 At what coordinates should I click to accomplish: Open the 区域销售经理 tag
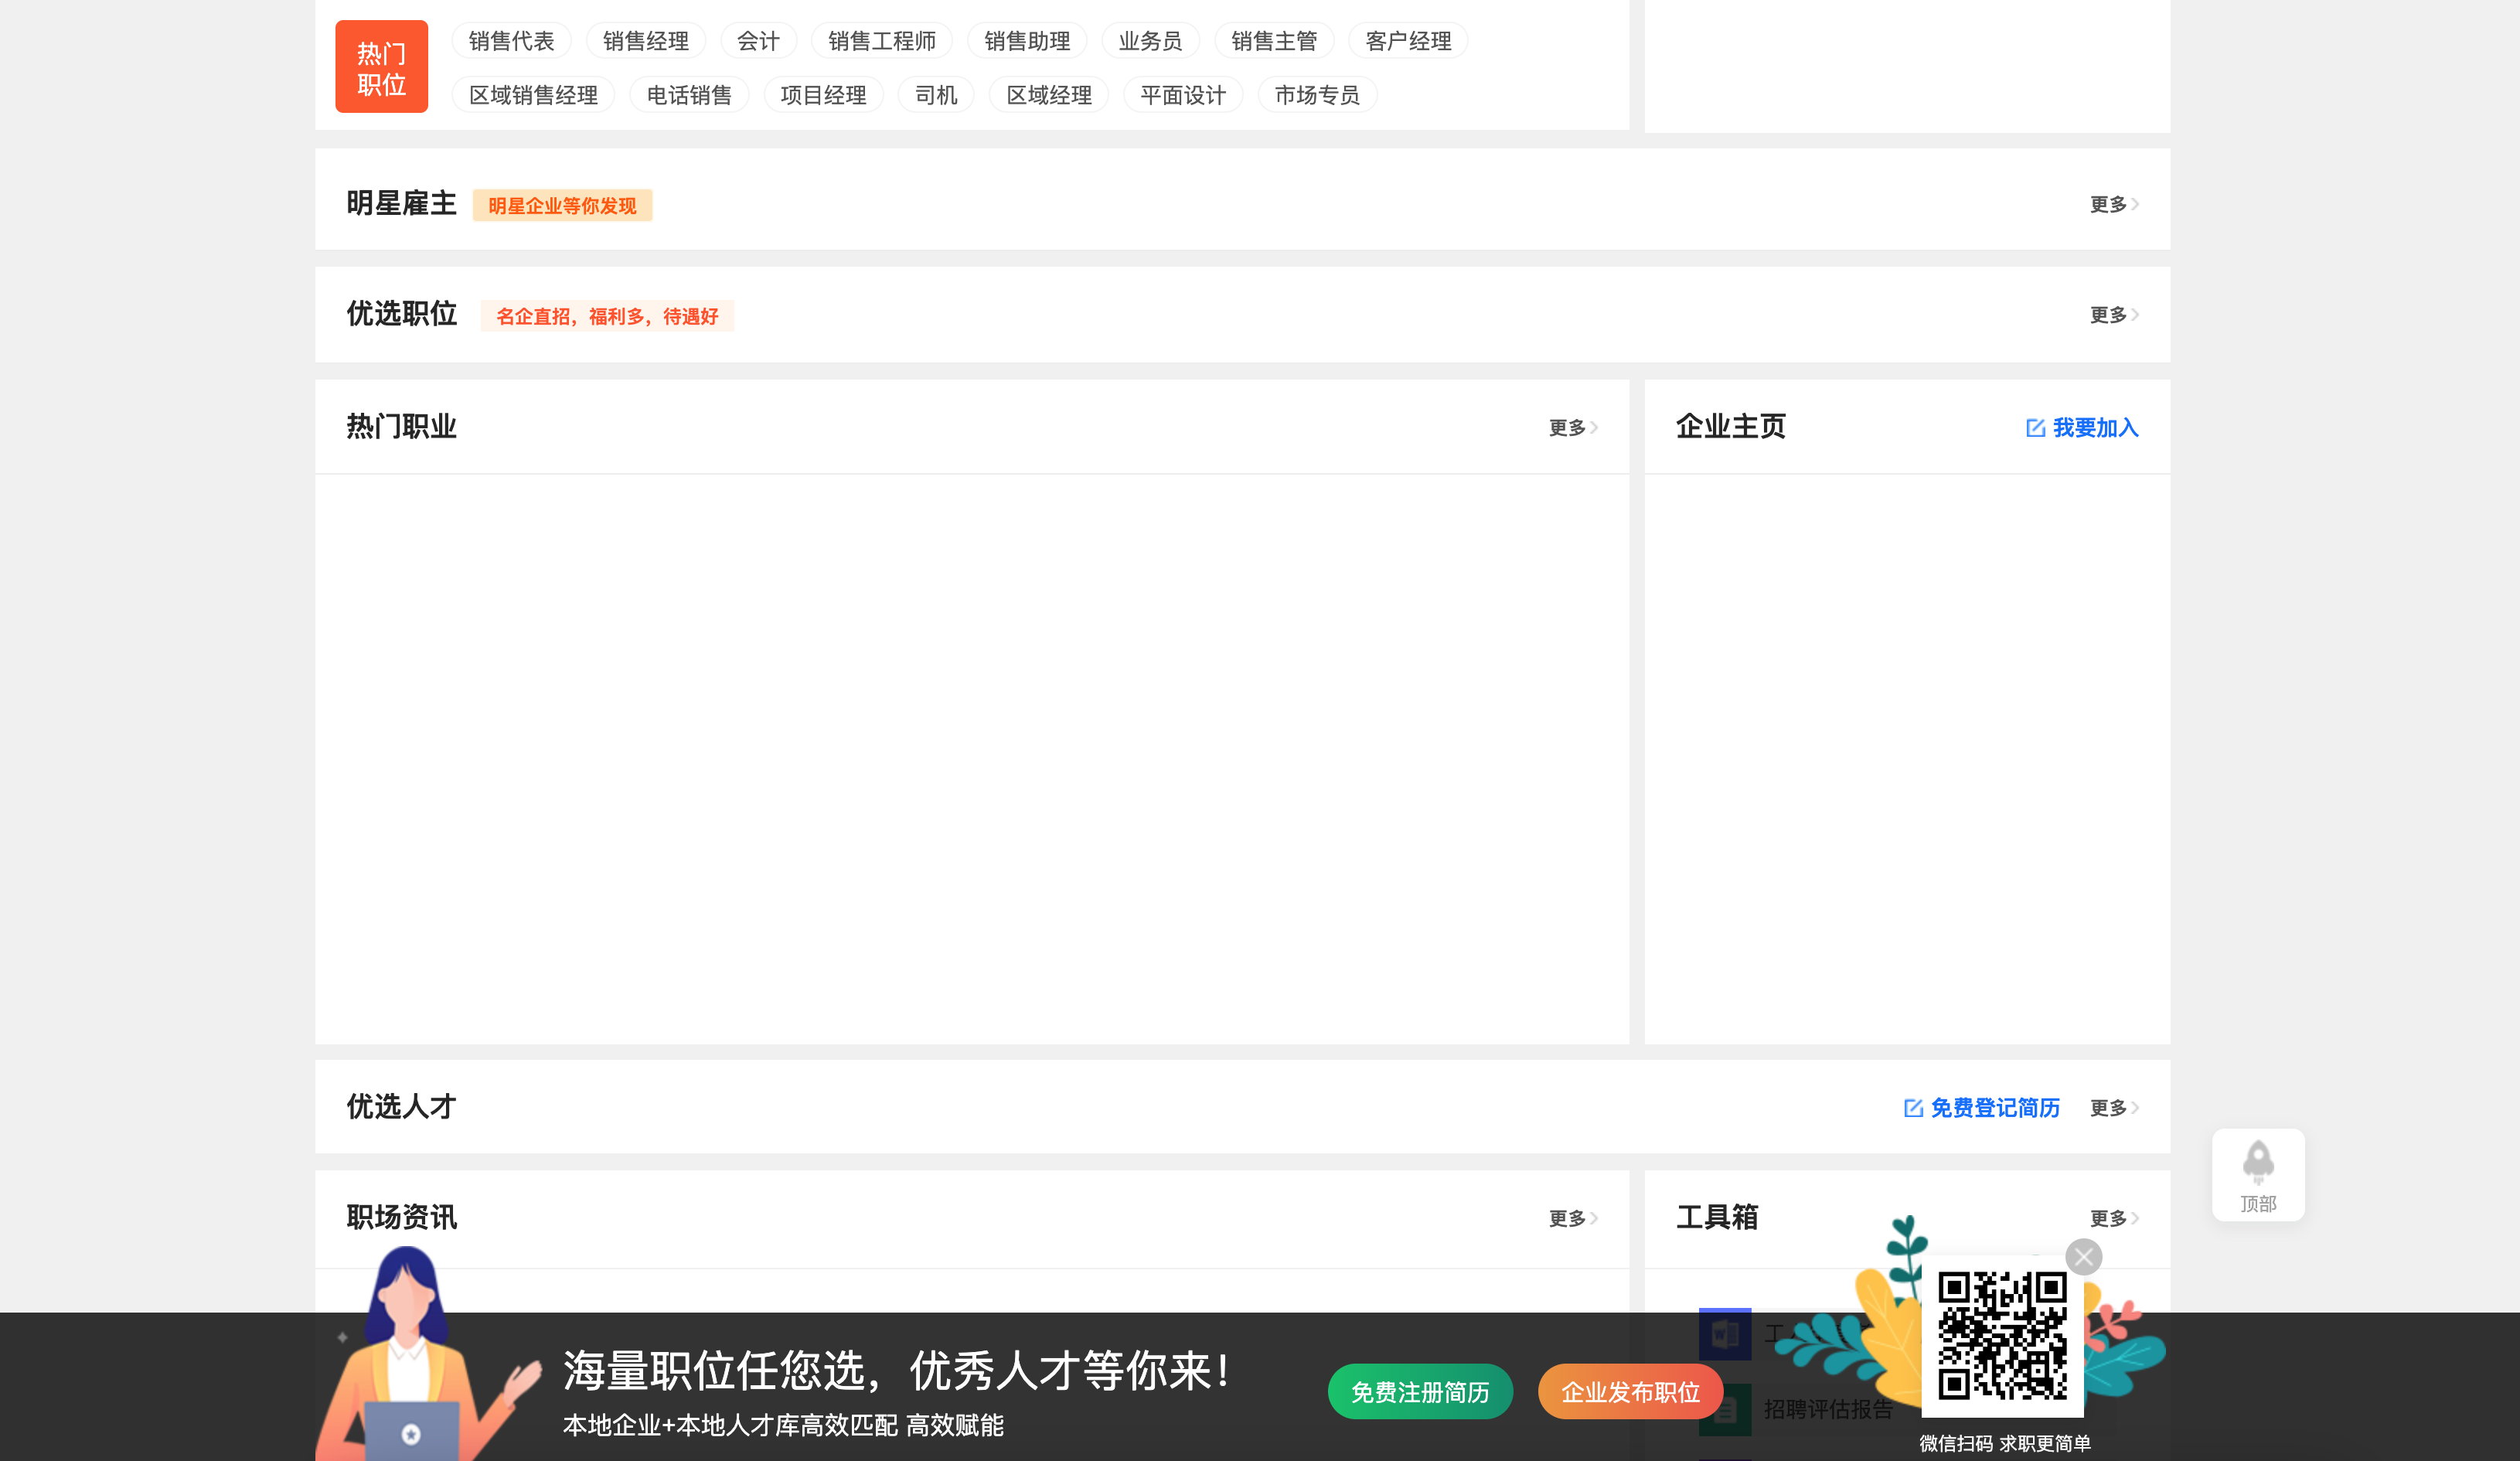point(533,95)
